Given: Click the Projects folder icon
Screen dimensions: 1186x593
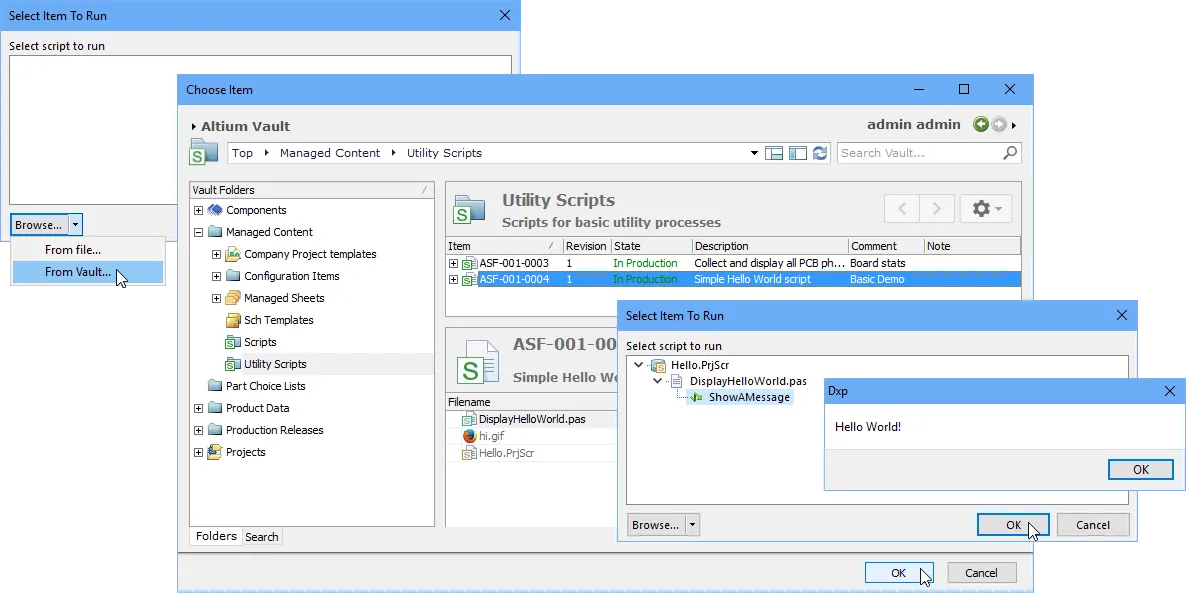Looking at the screenshot, I should coord(215,452).
